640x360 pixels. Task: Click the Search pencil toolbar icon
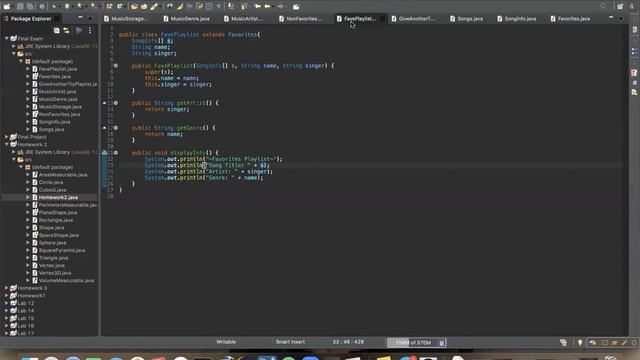(x=154, y=6)
